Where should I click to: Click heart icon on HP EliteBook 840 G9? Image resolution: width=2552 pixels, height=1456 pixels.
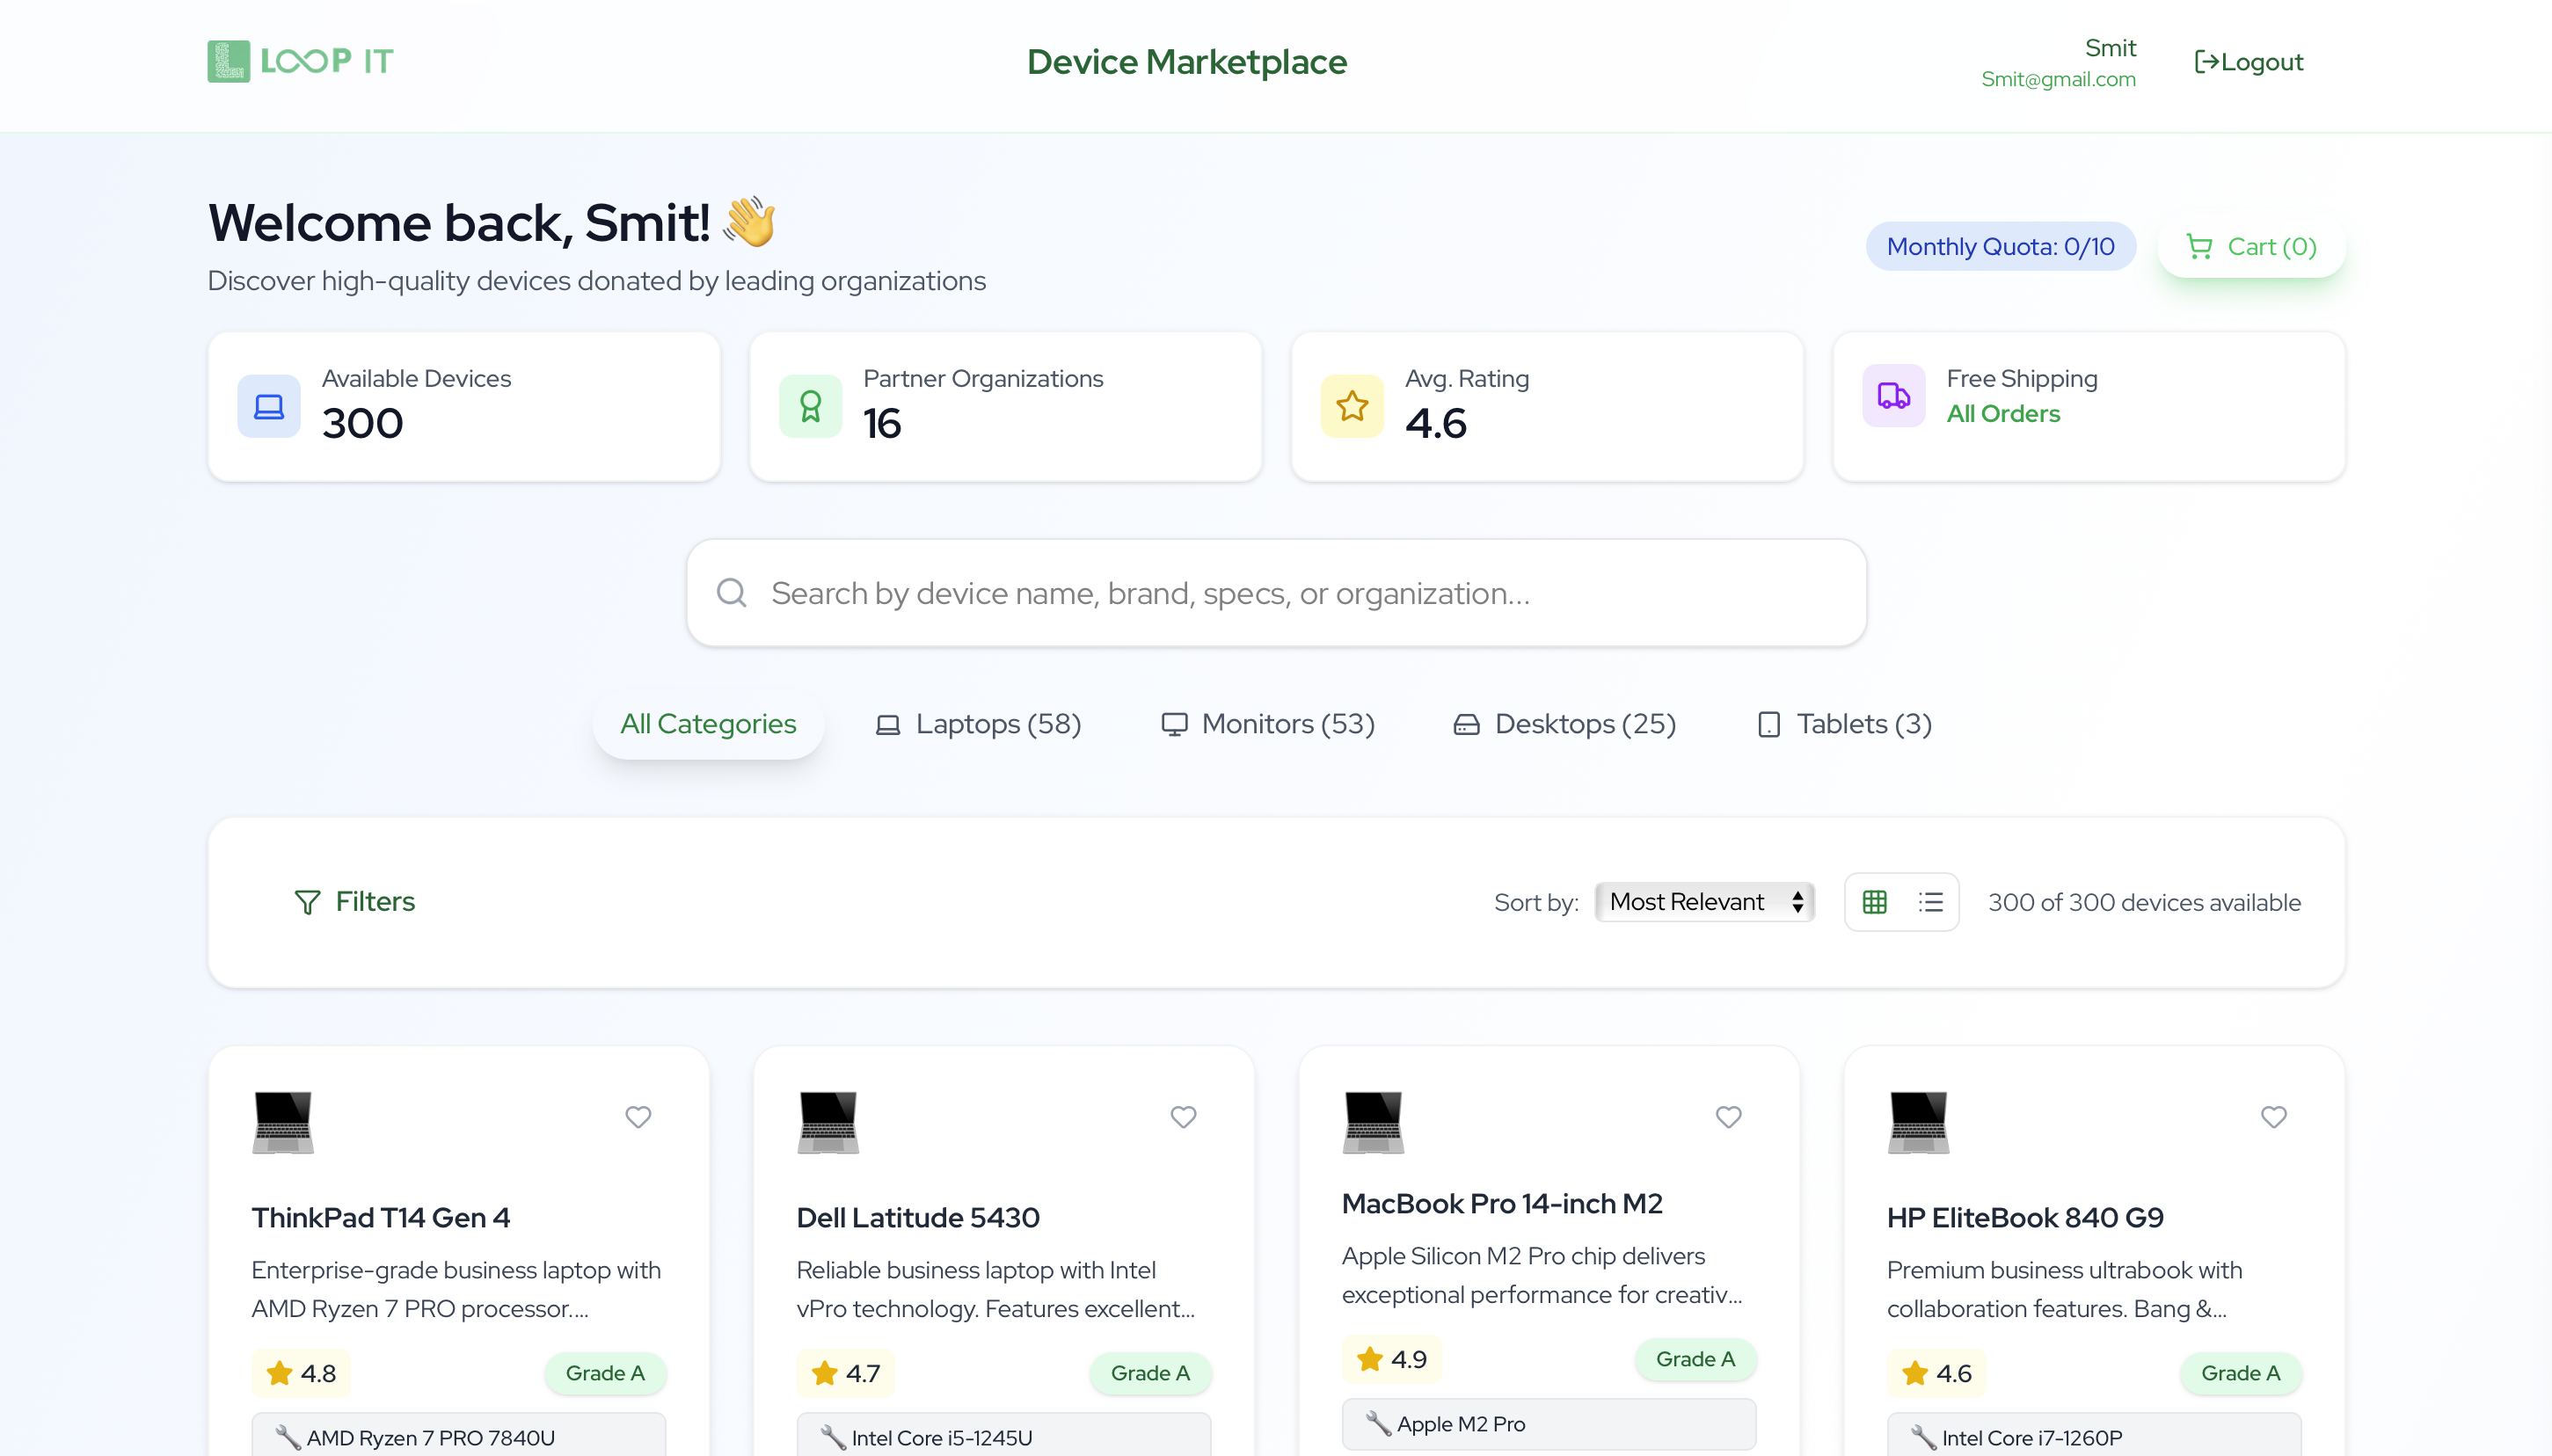(x=2273, y=1116)
